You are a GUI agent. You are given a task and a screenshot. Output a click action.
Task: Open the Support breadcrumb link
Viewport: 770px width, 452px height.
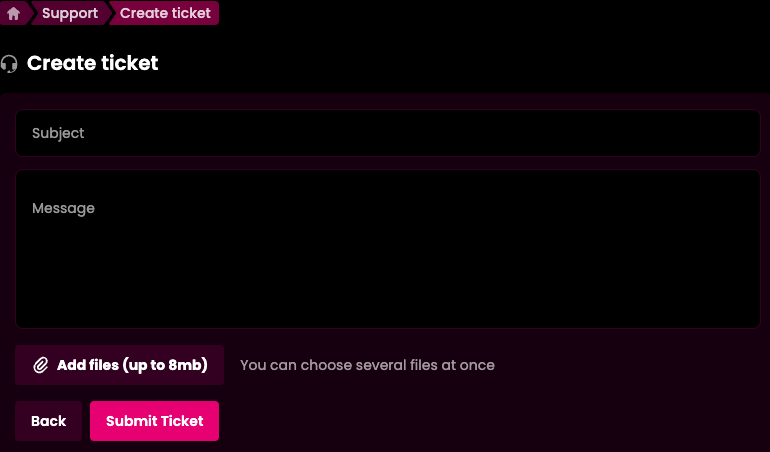click(69, 13)
